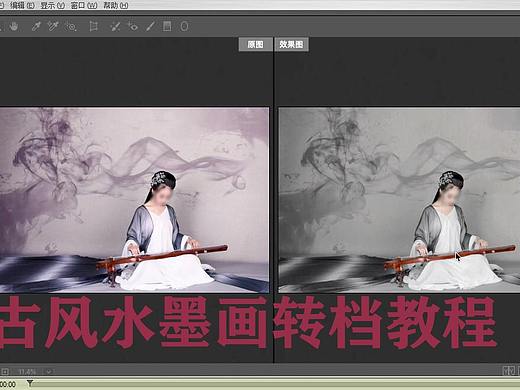Viewport: 520px width, 390px height.
Task: Click the timeline playhead marker
Action: click(30, 383)
